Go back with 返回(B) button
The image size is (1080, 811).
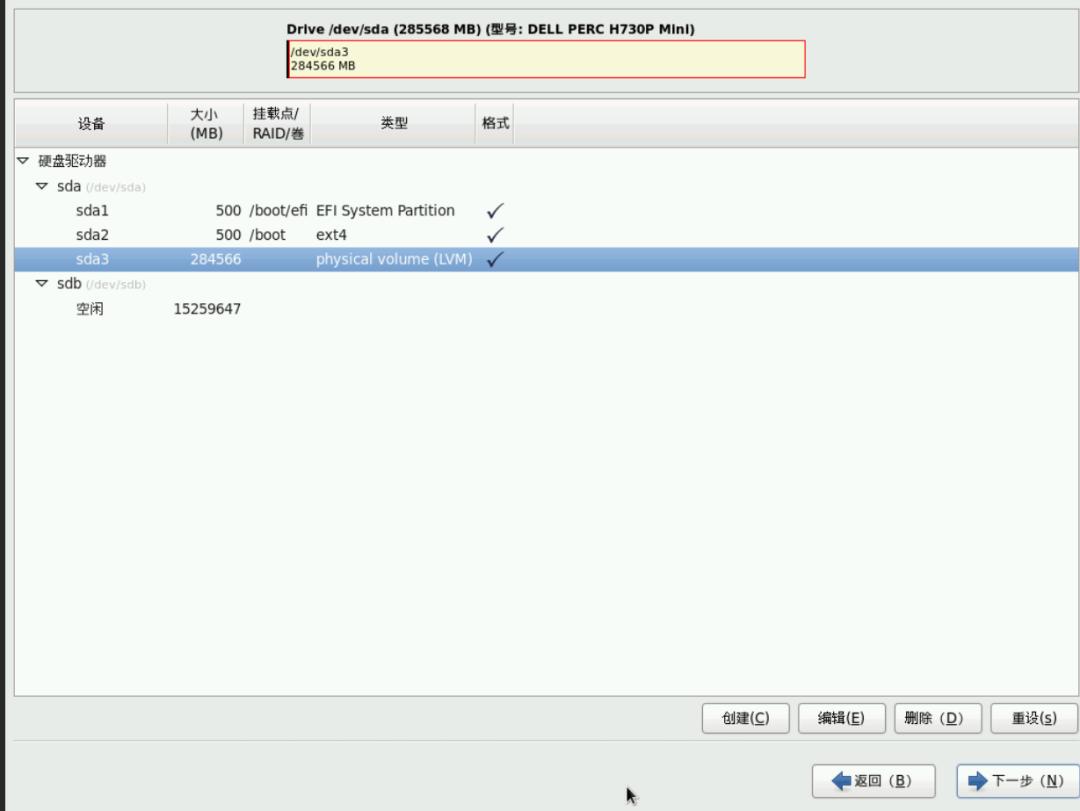[873, 781]
